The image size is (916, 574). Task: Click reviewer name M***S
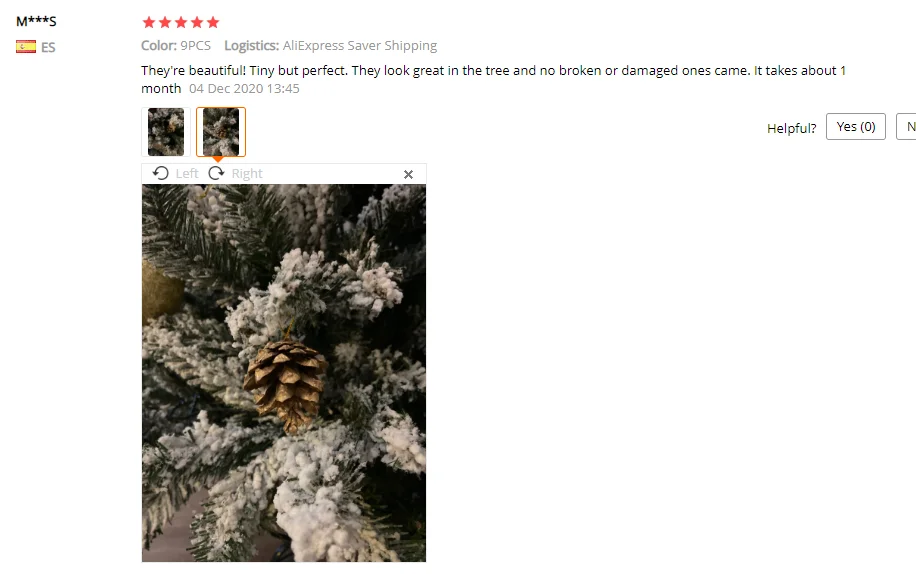[36, 22]
